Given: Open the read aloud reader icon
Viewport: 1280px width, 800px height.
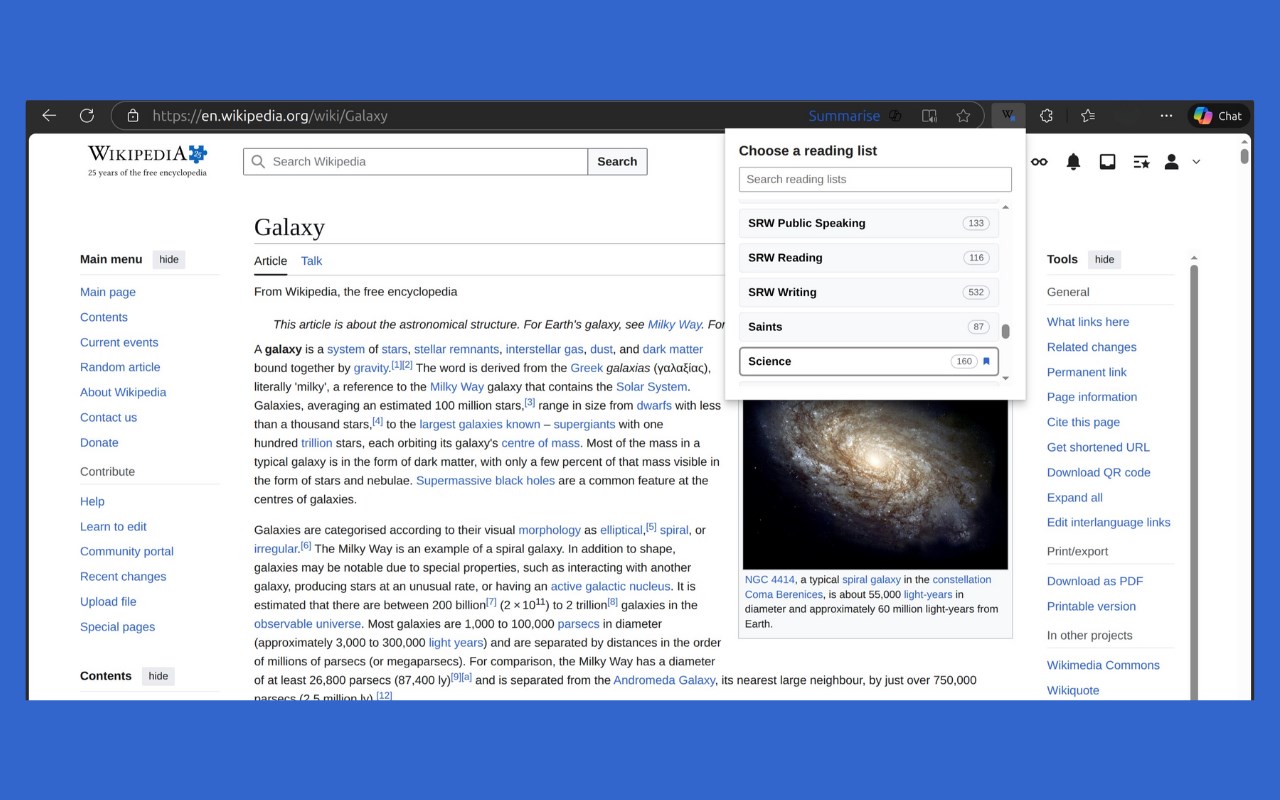Looking at the screenshot, I should coord(929,116).
